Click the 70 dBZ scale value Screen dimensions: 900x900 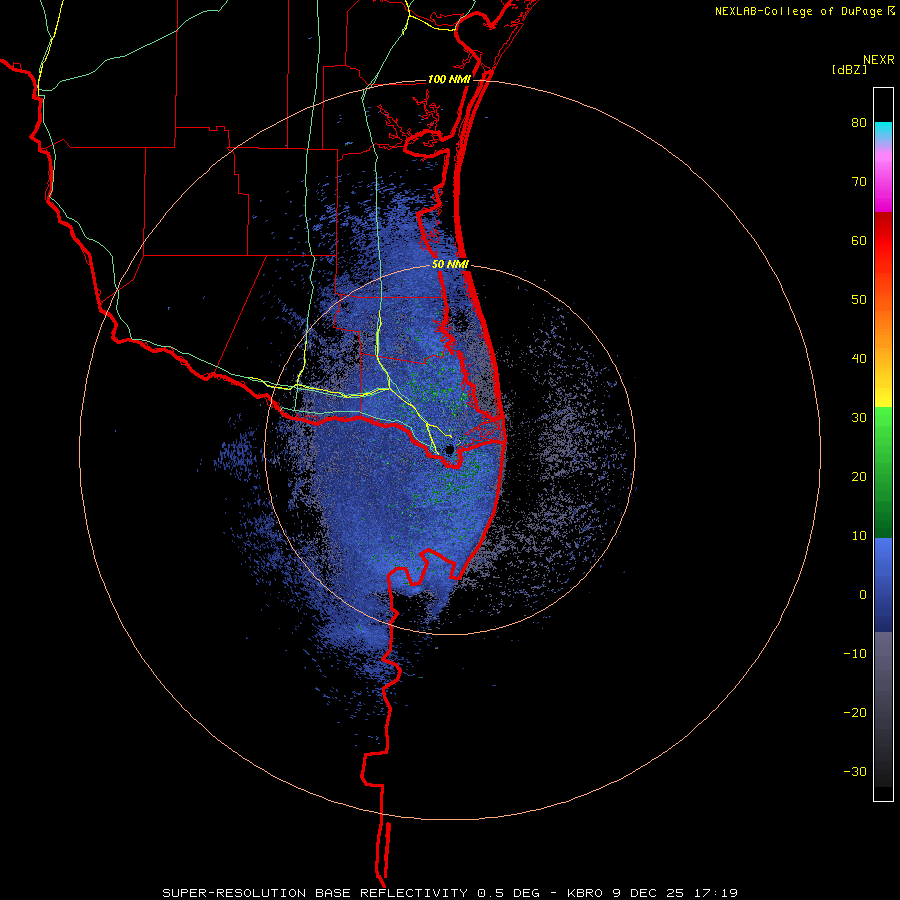[x=859, y=182]
